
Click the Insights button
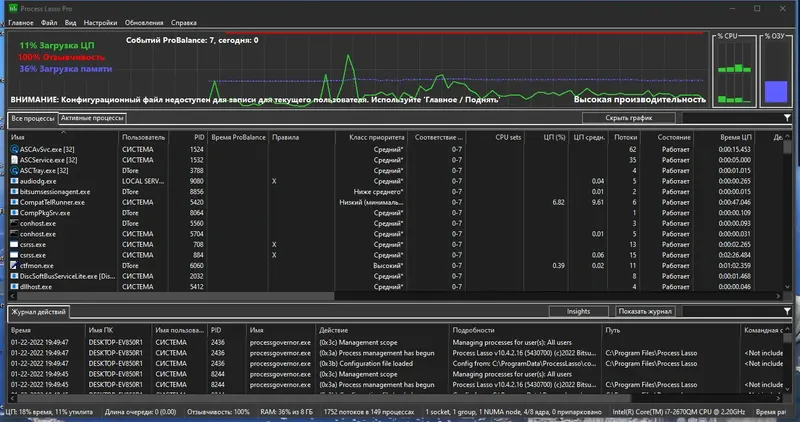(x=579, y=312)
